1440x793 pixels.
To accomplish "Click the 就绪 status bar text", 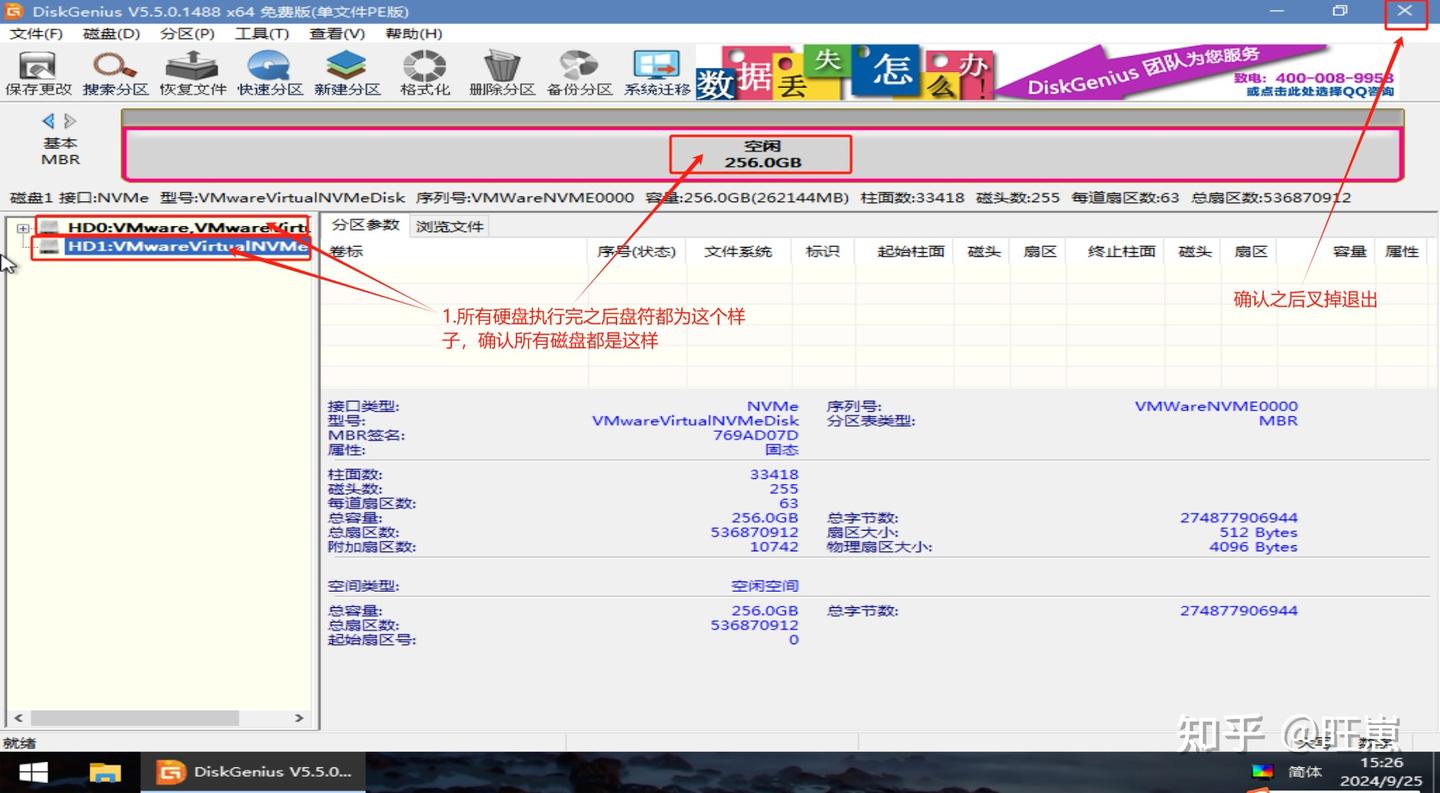I will coord(19,743).
